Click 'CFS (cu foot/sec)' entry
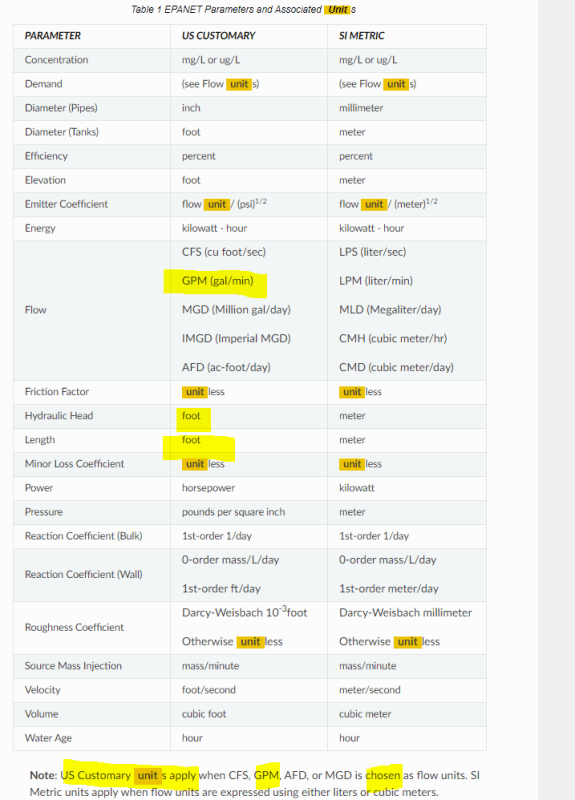 (x=223, y=252)
